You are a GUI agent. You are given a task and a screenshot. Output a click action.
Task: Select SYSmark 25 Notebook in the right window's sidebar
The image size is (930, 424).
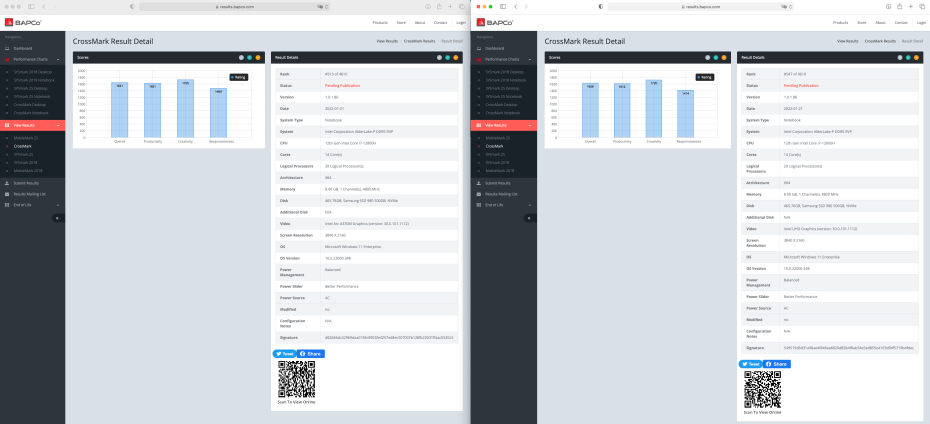coord(506,96)
